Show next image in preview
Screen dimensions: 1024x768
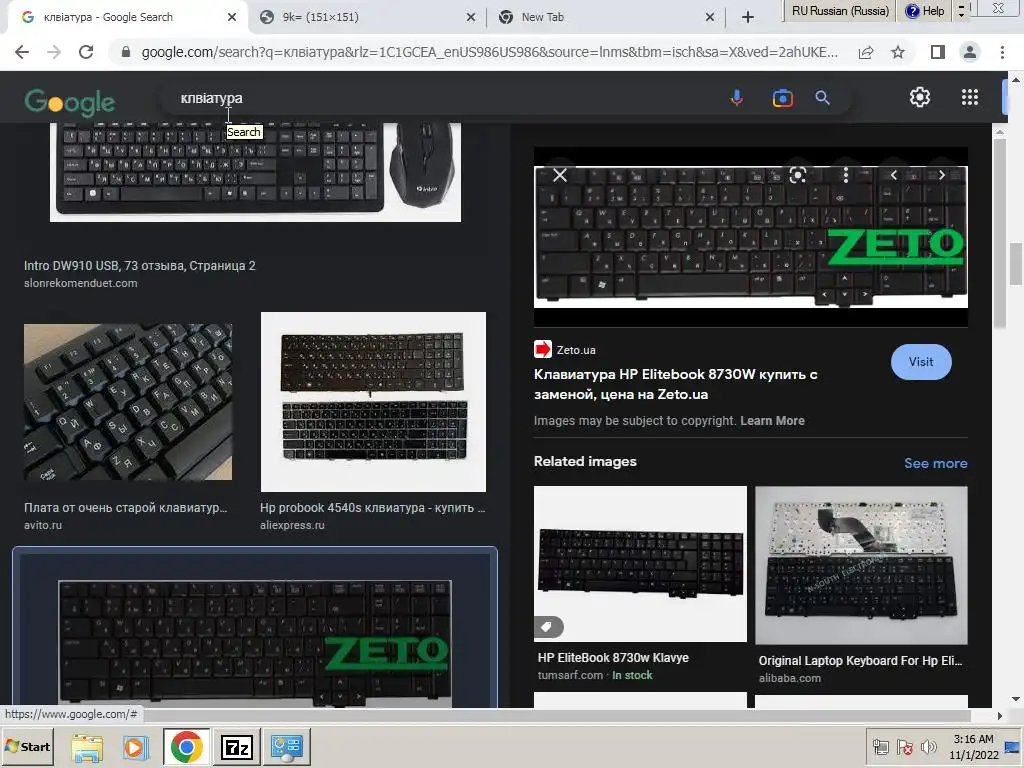tap(942, 175)
